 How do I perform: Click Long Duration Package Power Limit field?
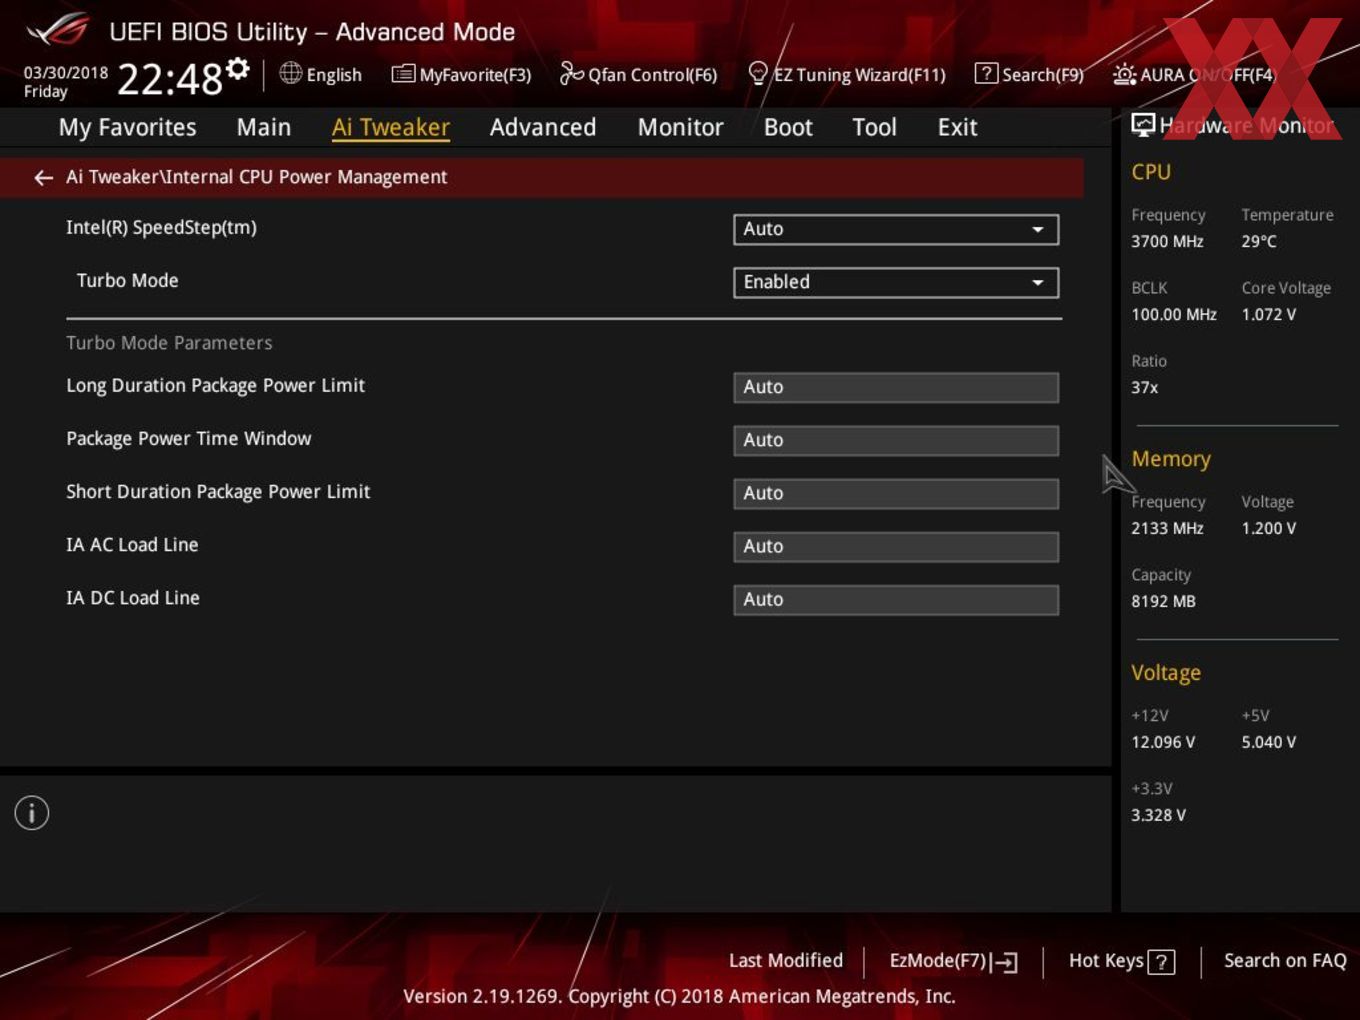pyautogui.click(x=896, y=387)
